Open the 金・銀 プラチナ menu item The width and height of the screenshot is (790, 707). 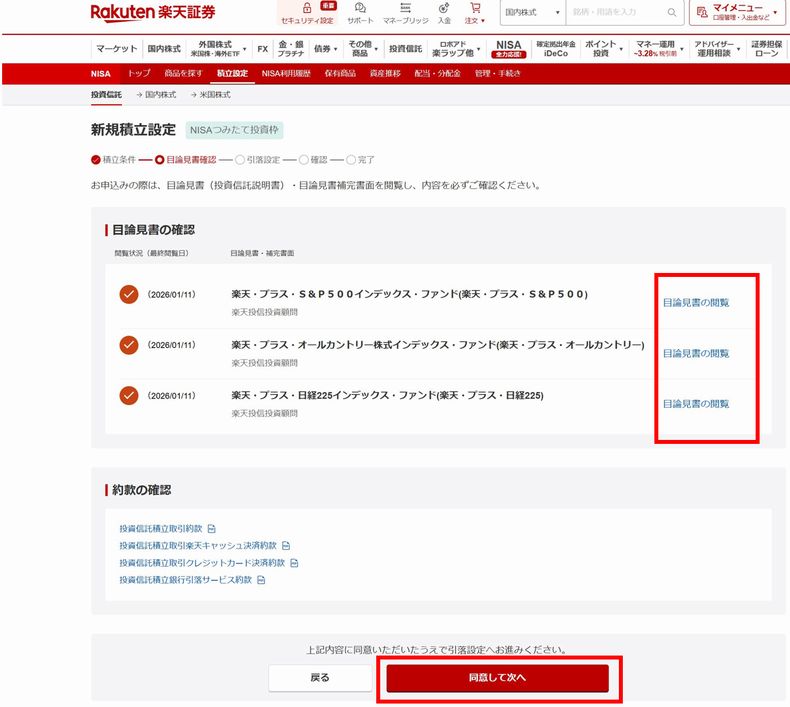coord(291,49)
